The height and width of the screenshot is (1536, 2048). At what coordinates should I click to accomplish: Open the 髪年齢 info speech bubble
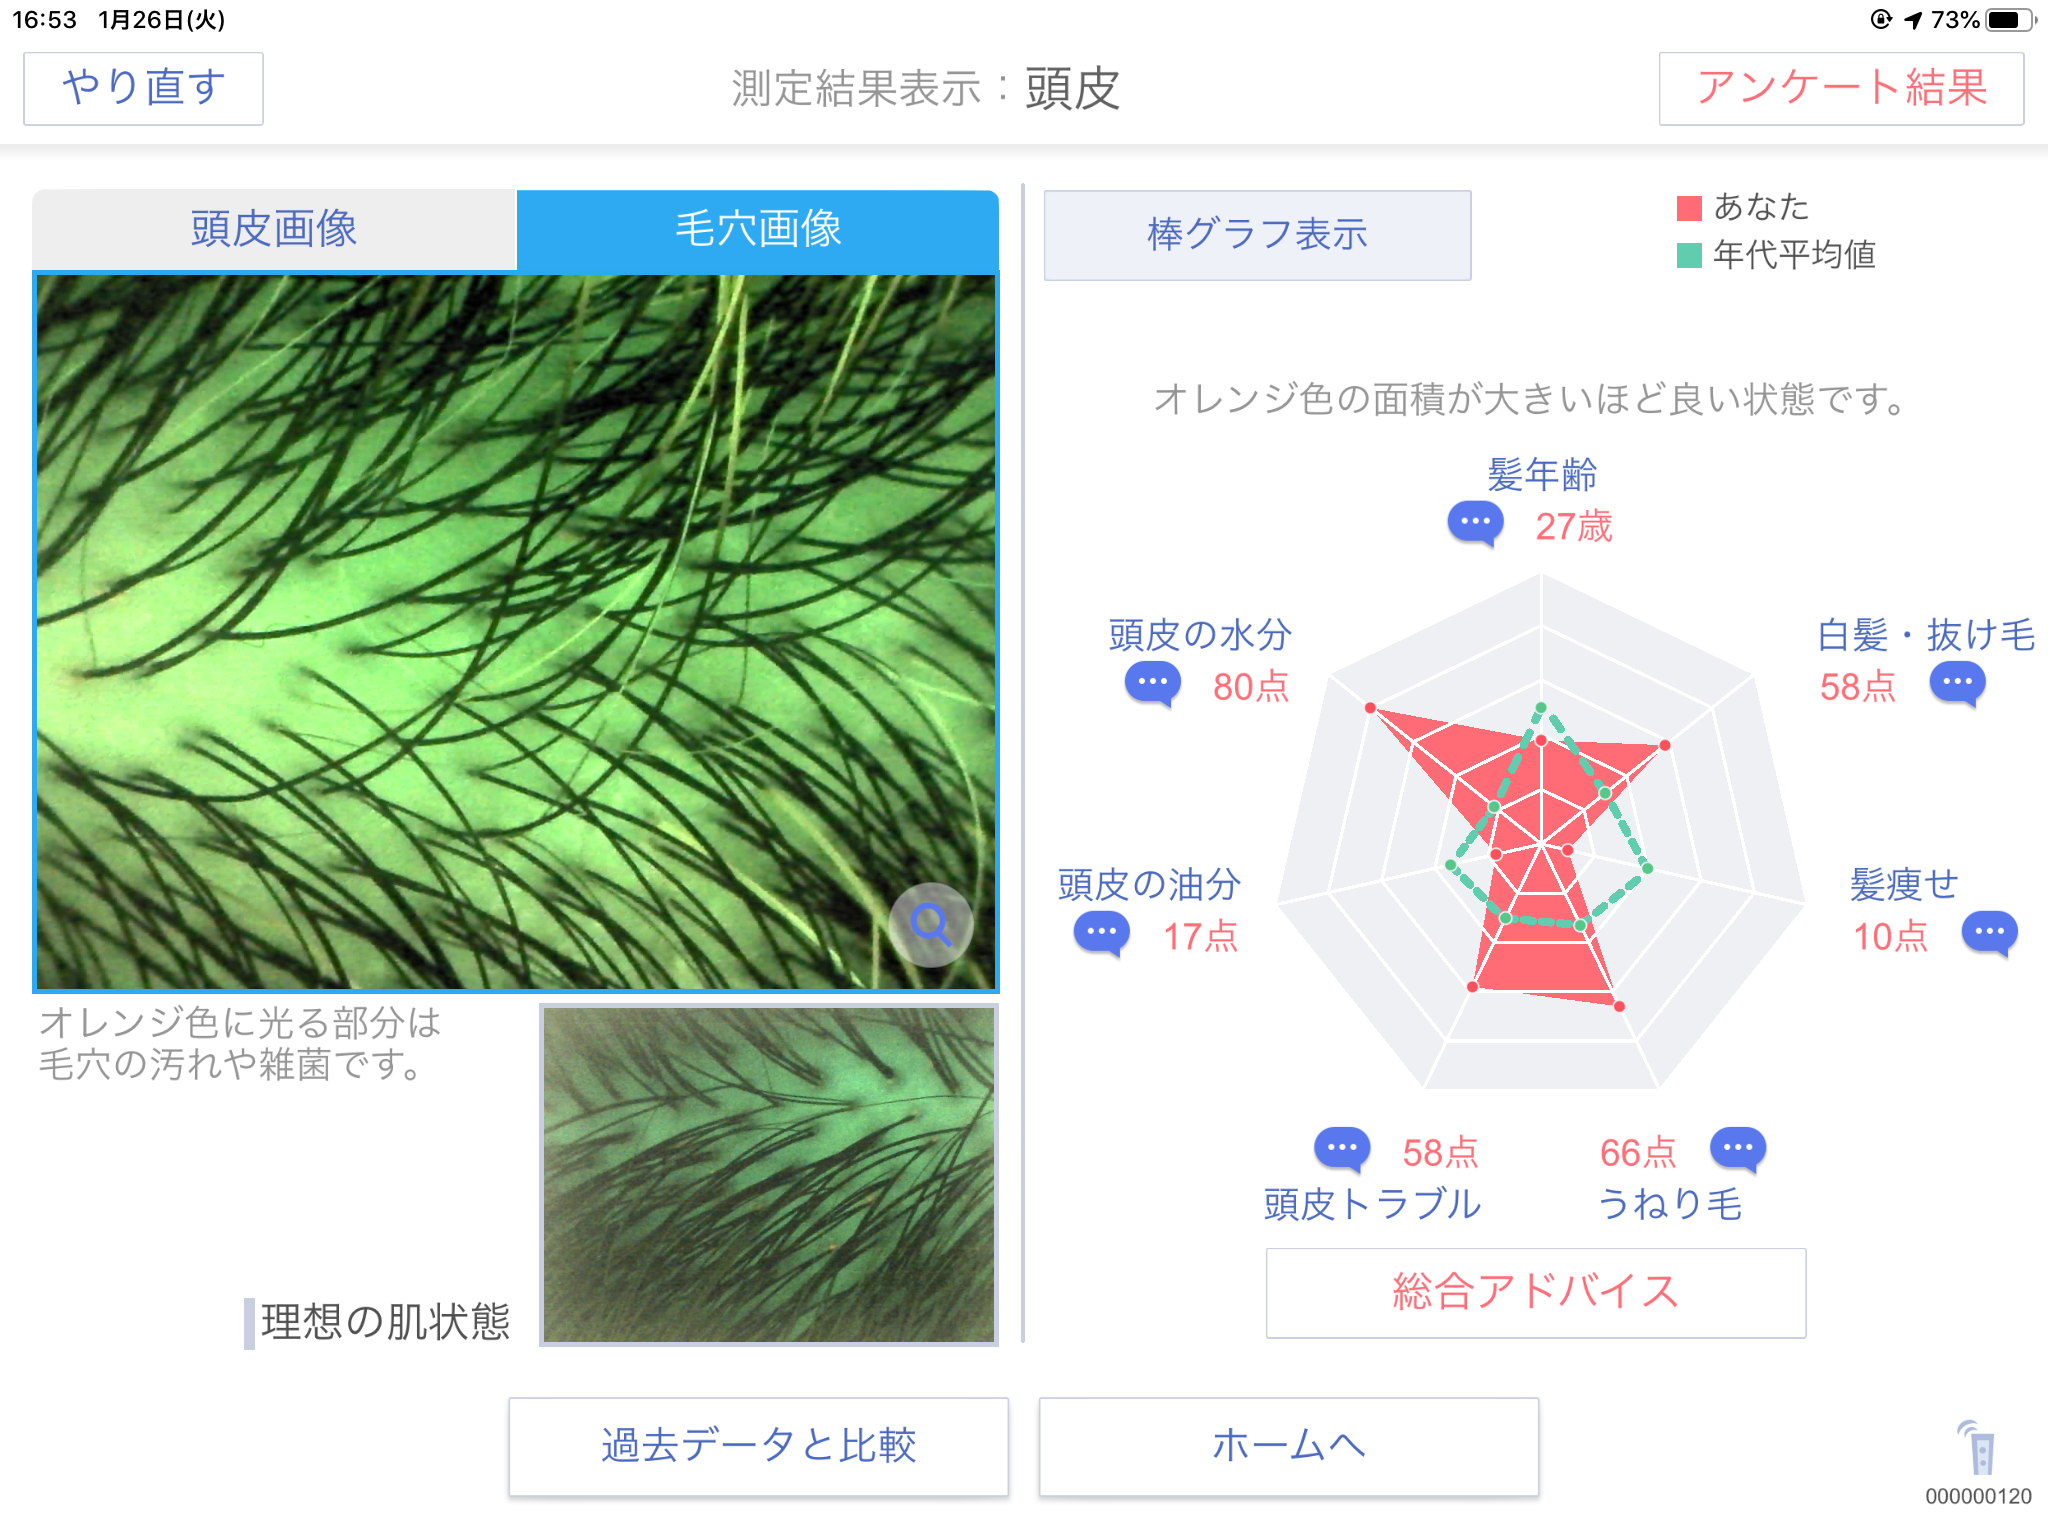click(x=1475, y=523)
